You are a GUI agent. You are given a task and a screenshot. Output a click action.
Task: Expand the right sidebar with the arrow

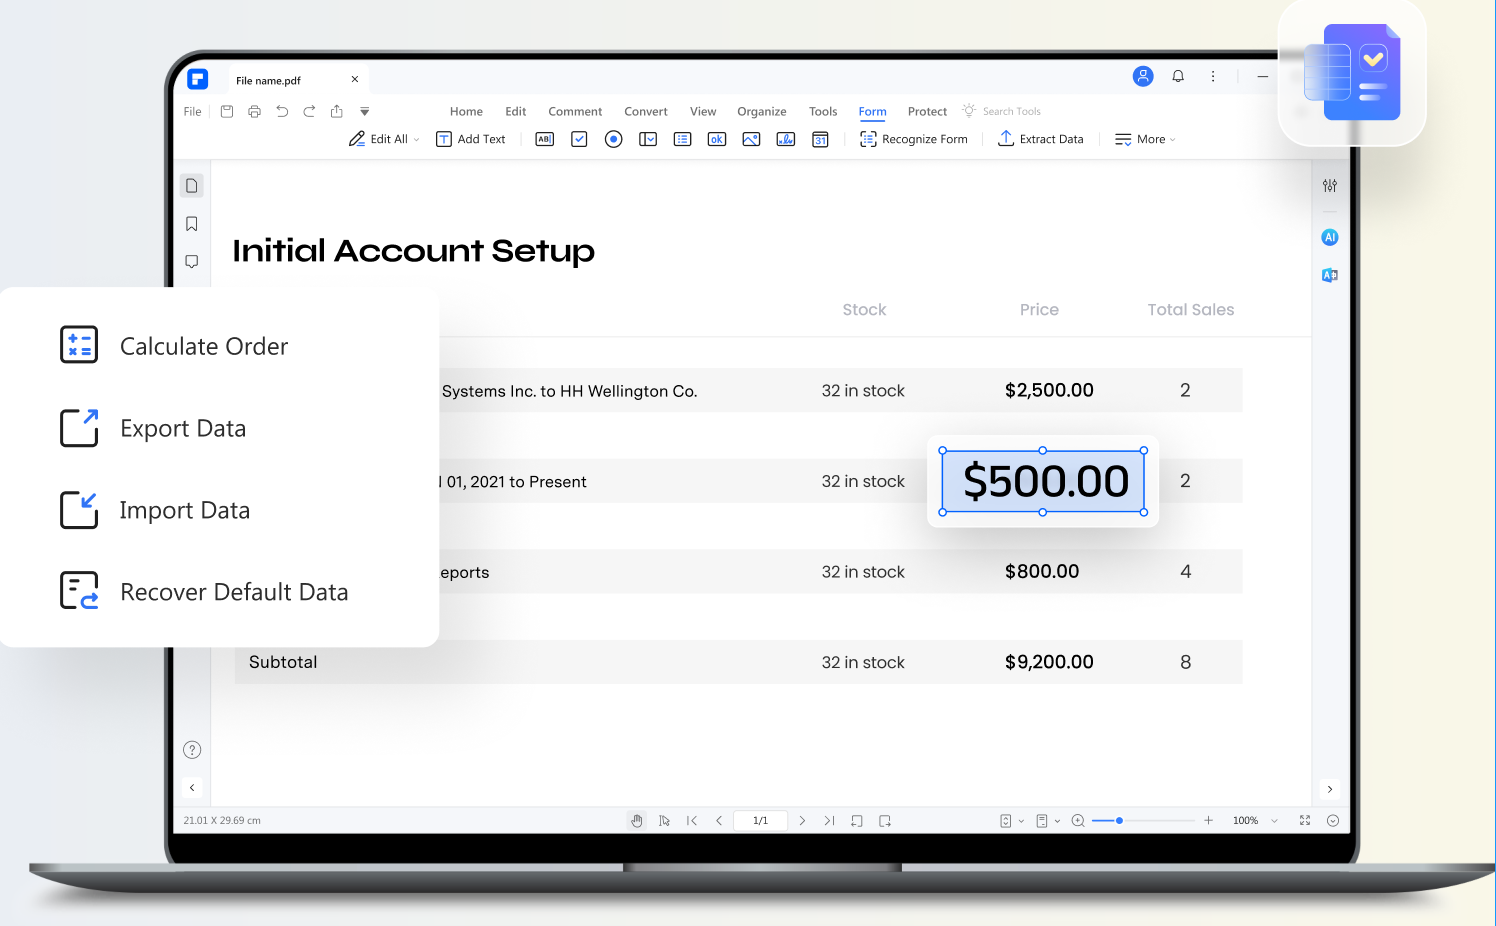pos(1330,789)
